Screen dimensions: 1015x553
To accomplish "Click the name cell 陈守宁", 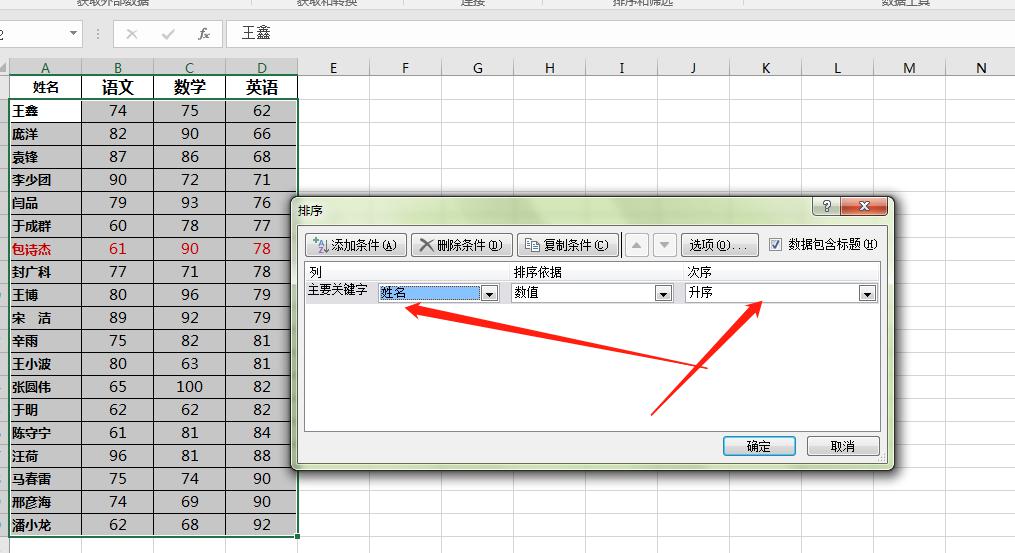I will (x=45, y=433).
